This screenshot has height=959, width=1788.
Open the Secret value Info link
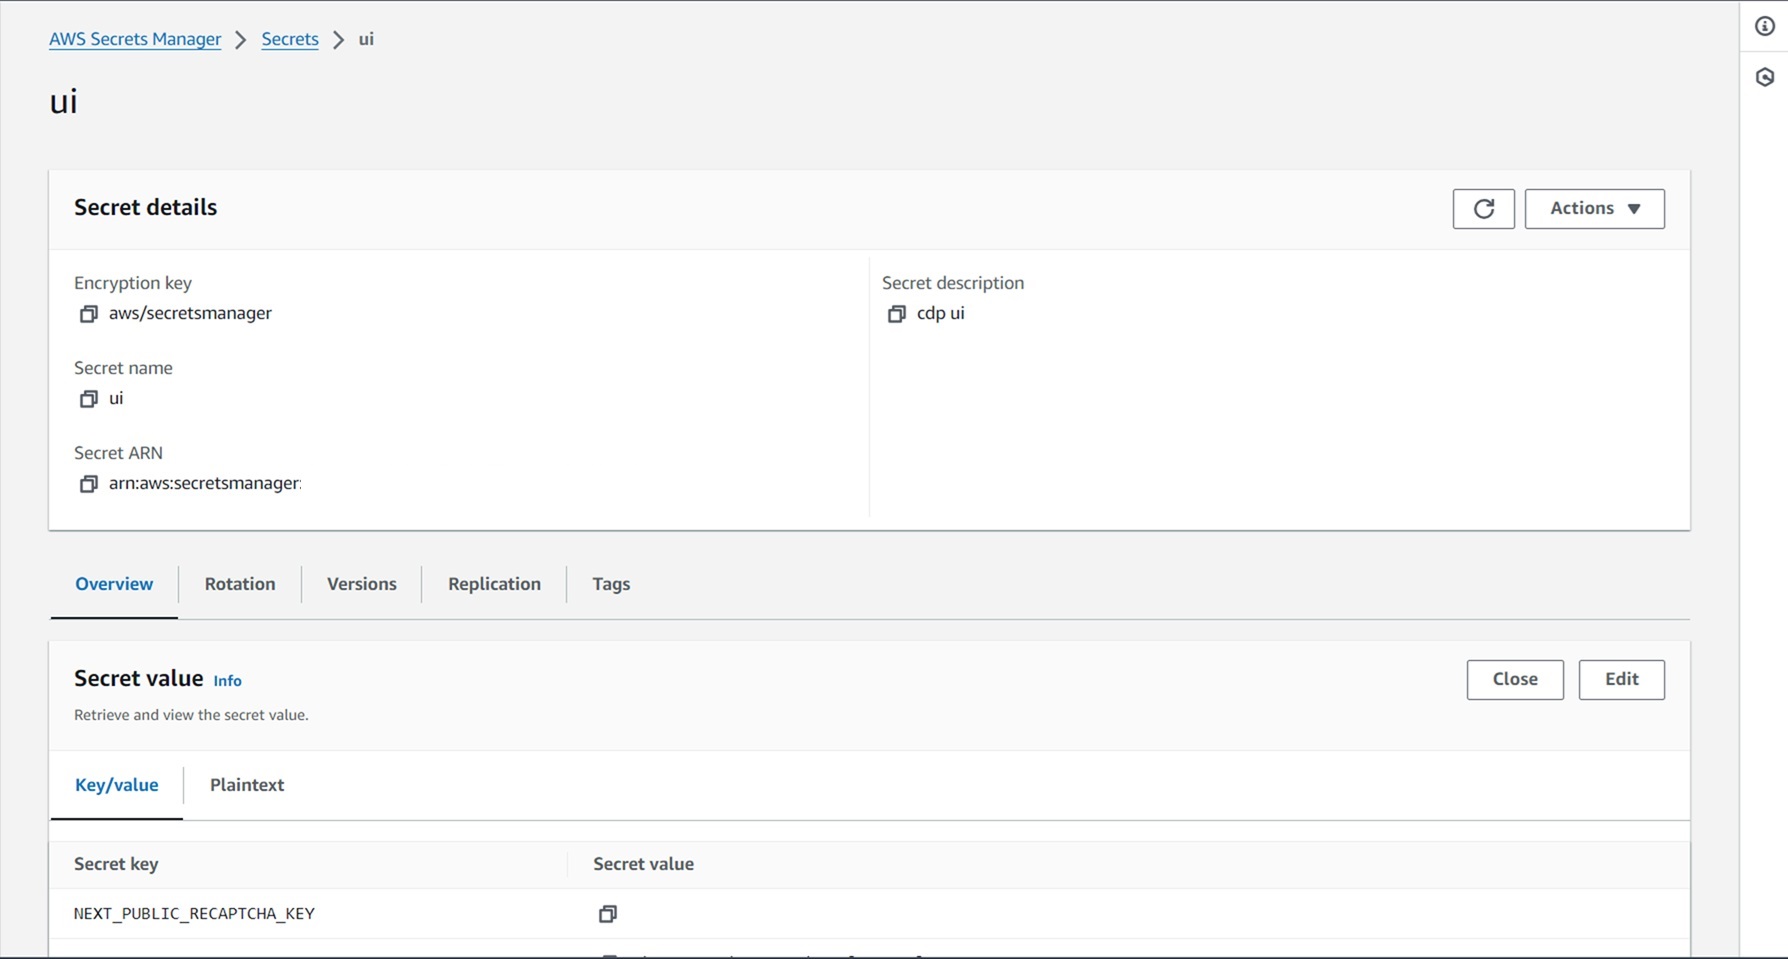point(227,681)
